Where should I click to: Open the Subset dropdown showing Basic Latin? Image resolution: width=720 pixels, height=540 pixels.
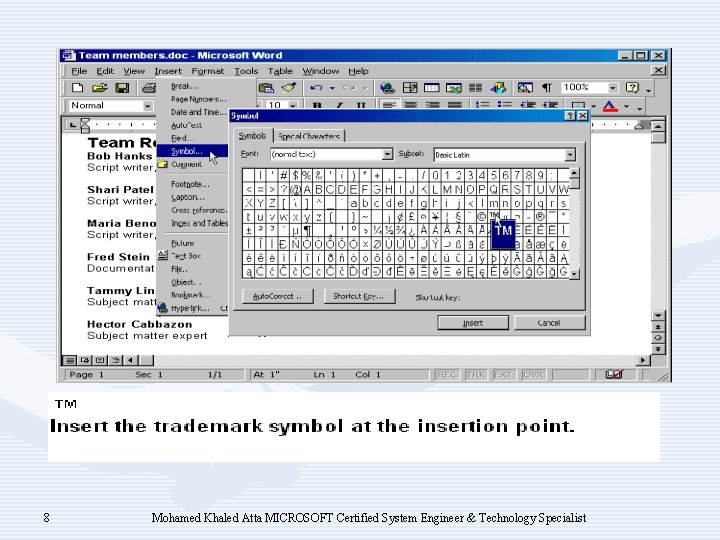[570, 155]
